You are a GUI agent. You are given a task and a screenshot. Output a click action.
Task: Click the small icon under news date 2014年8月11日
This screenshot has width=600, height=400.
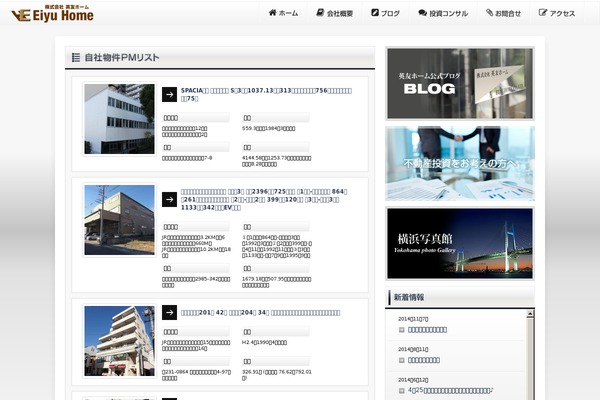(x=401, y=360)
